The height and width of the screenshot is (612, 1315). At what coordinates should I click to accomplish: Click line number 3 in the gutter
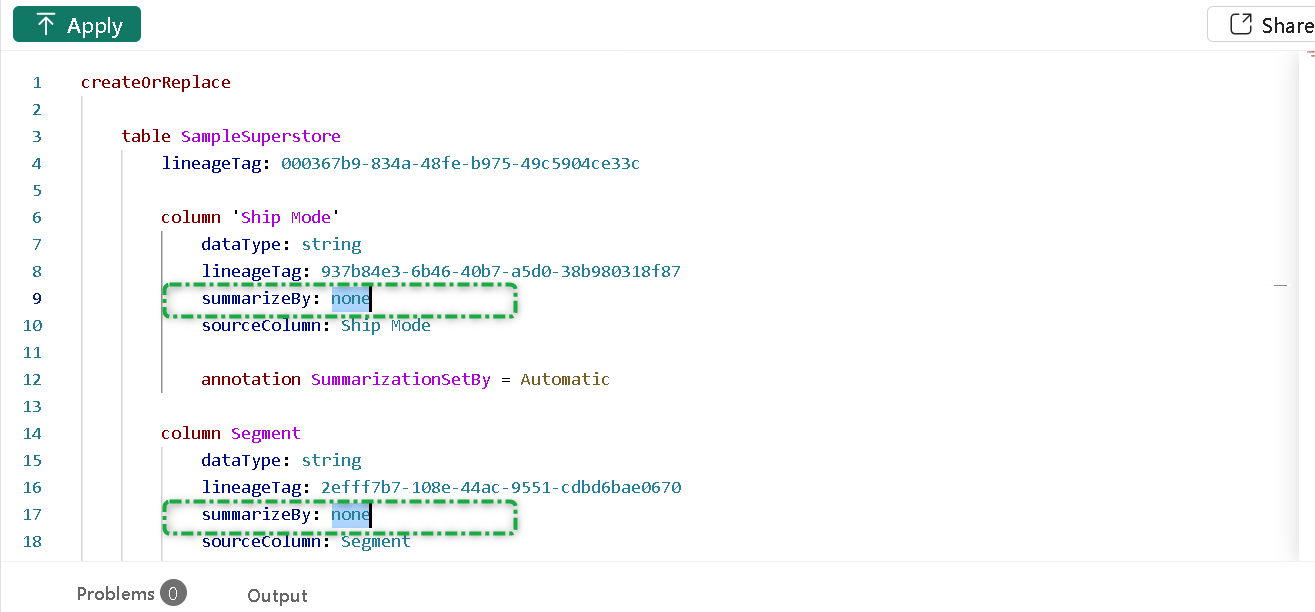(x=37, y=136)
